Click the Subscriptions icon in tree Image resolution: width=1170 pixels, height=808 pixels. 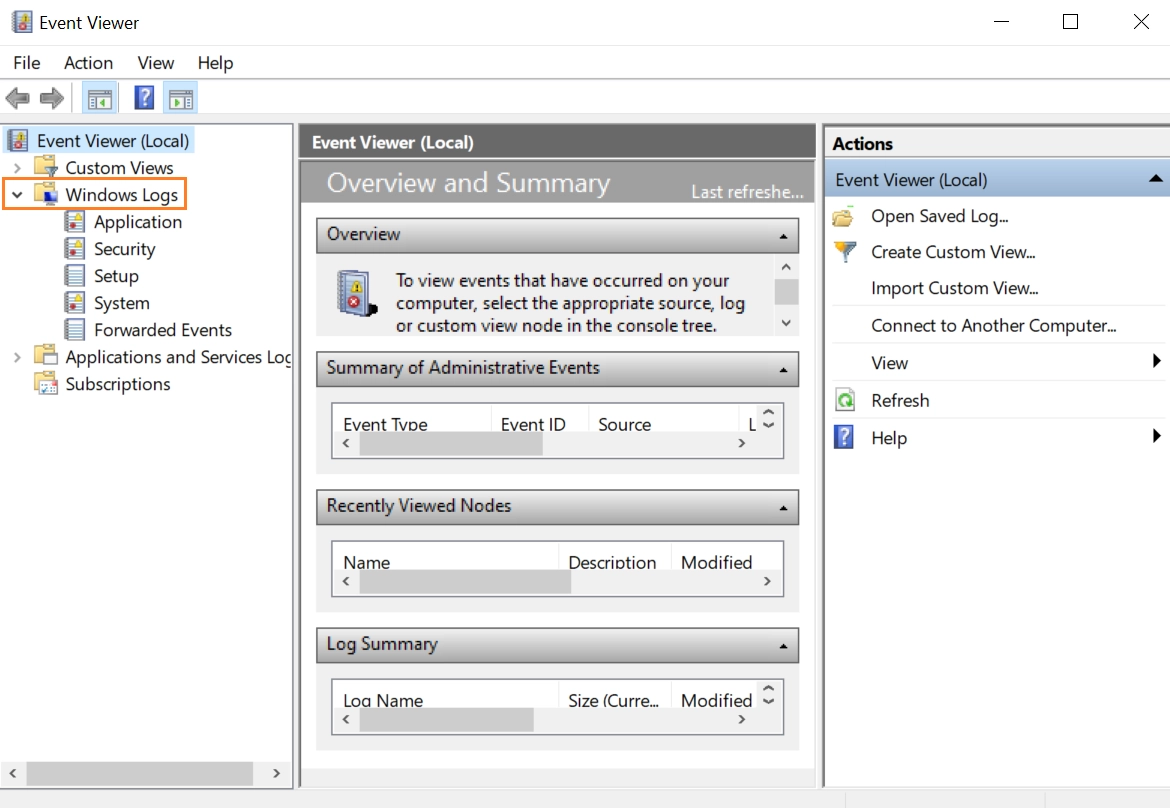coord(46,383)
